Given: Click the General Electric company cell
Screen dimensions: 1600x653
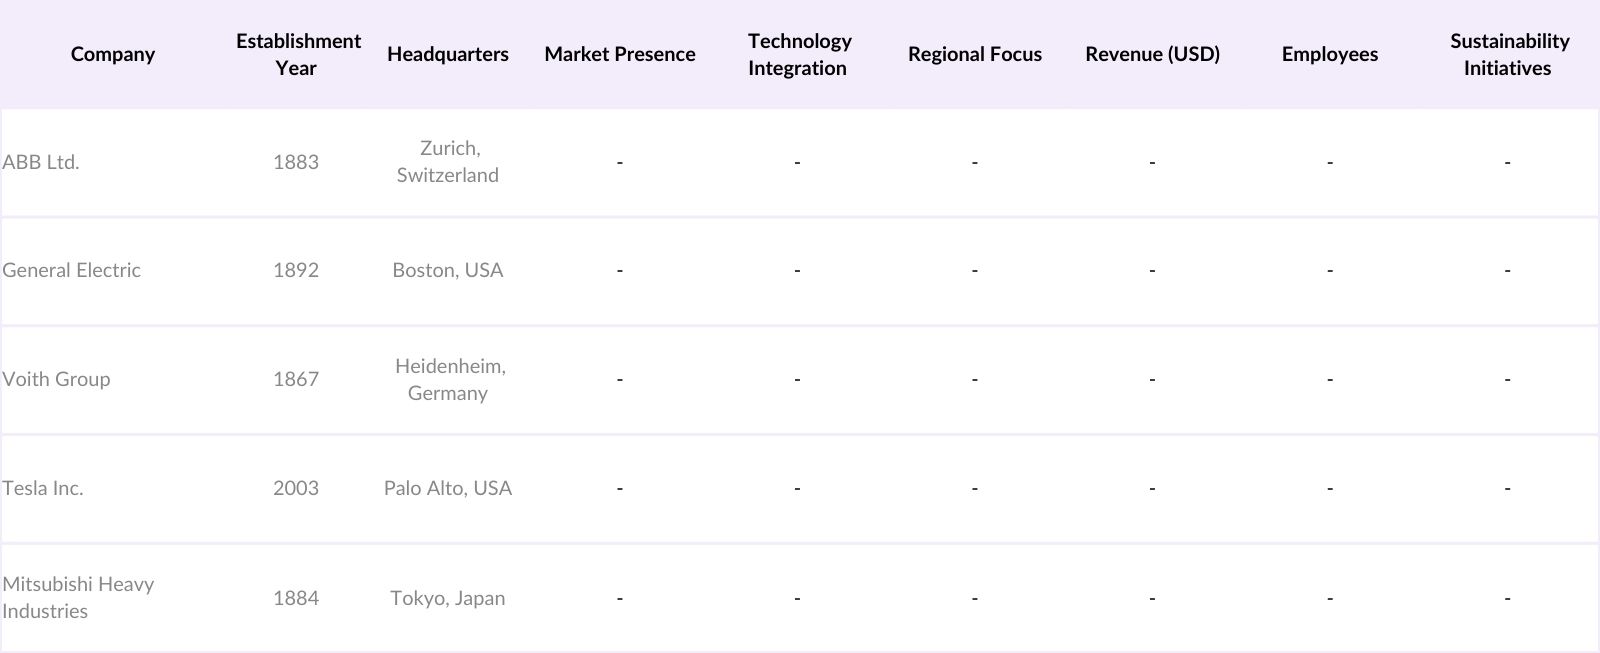Looking at the screenshot, I should pos(72,270).
